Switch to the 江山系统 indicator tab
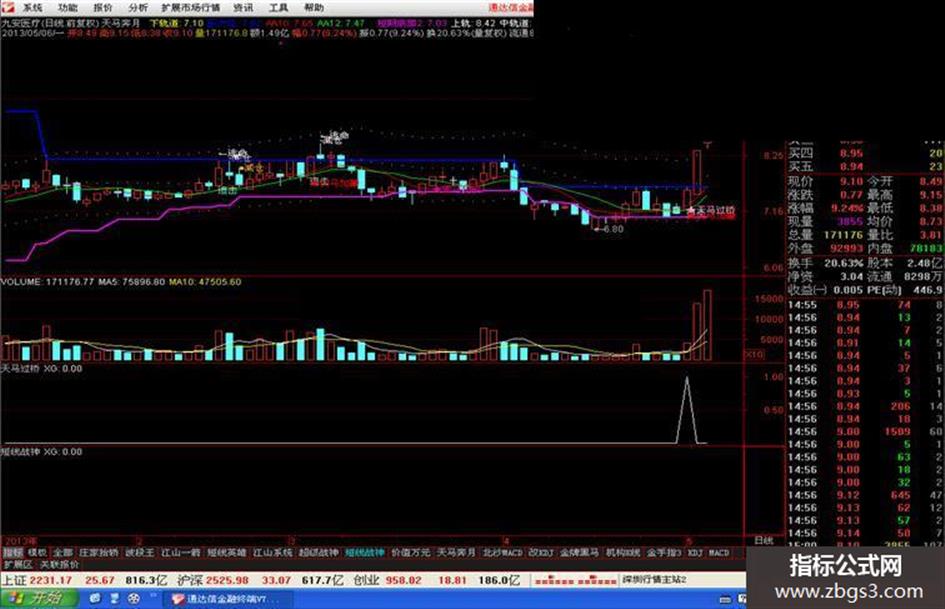The height and width of the screenshot is (609, 945). [272, 552]
